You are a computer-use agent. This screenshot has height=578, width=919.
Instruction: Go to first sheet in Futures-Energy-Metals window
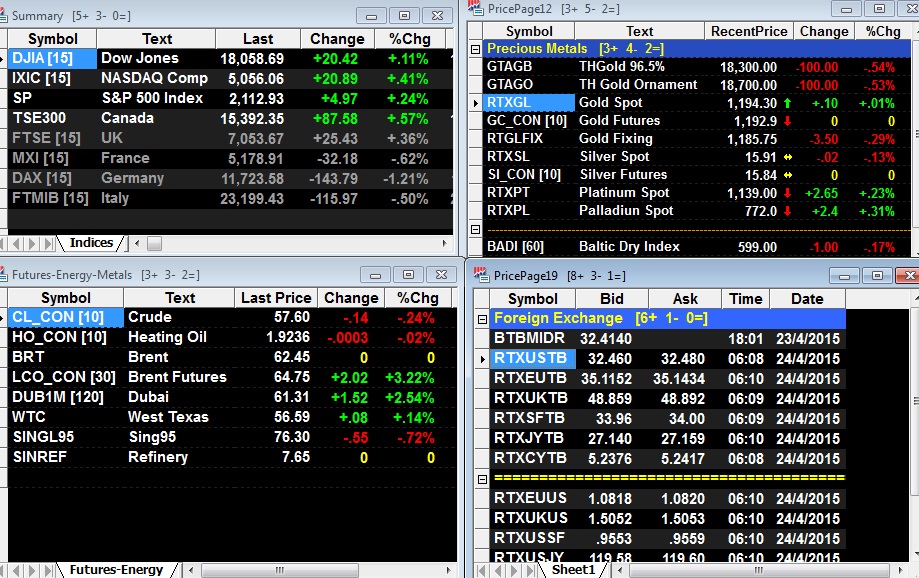(x=4, y=570)
